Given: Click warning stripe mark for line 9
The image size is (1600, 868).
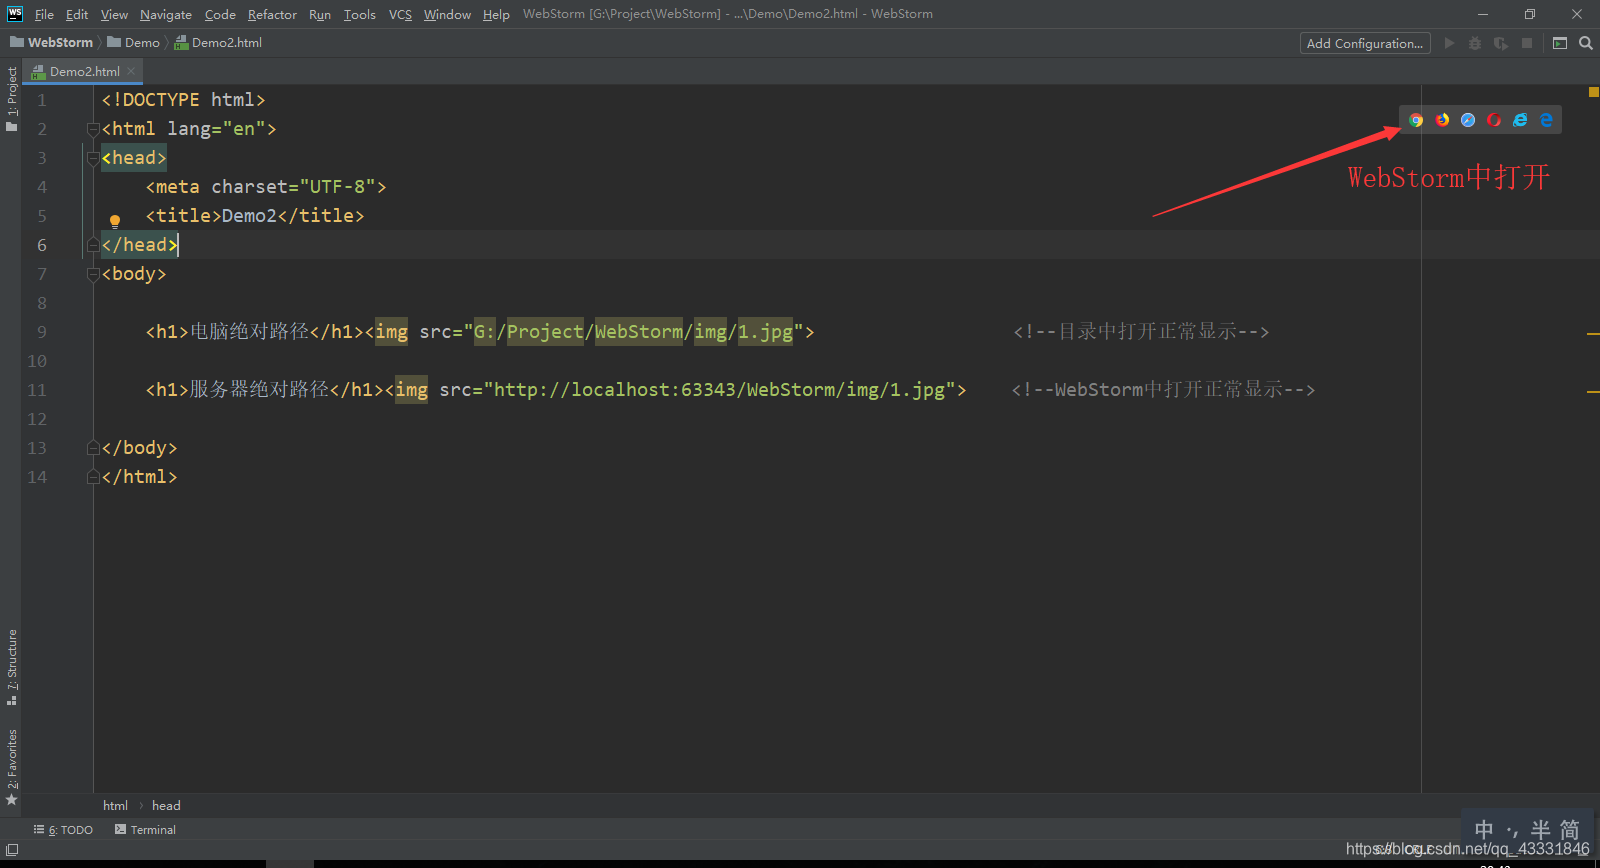Looking at the screenshot, I should (1593, 334).
